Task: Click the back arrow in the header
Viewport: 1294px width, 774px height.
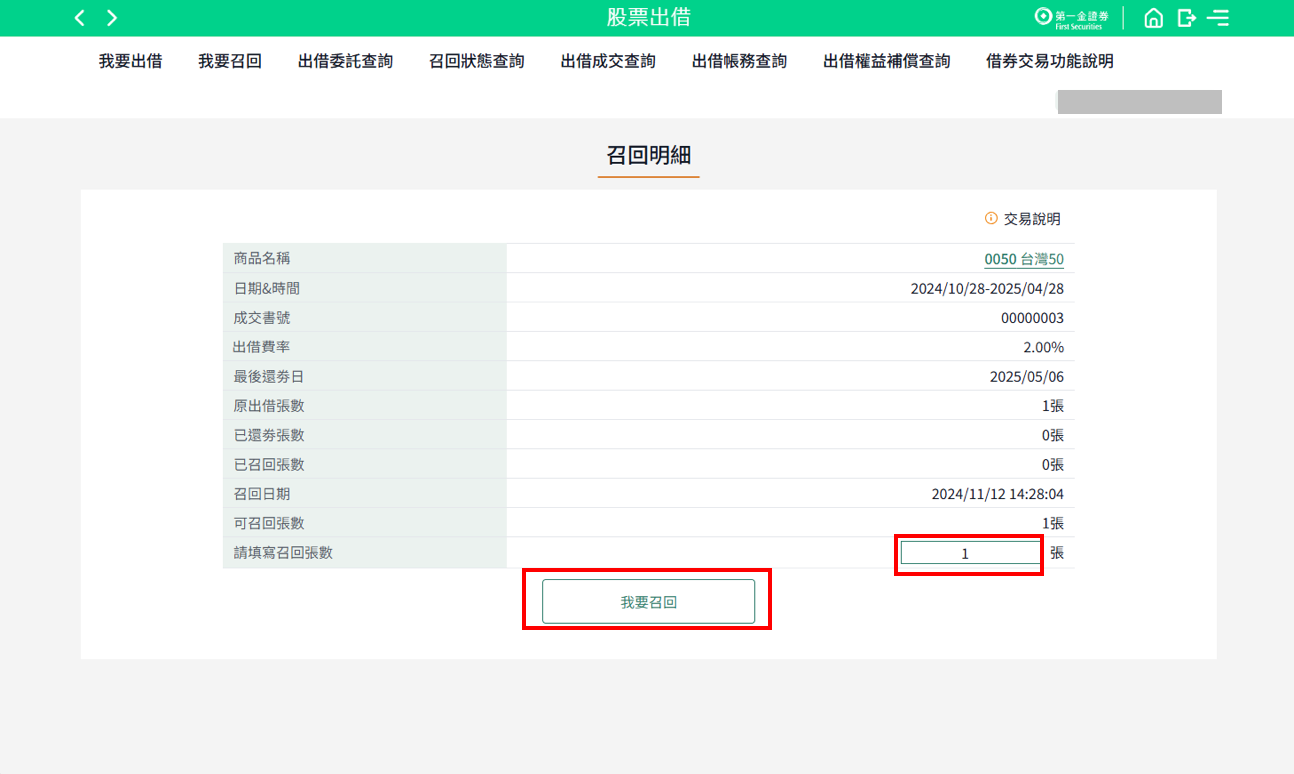Action: tap(80, 18)
